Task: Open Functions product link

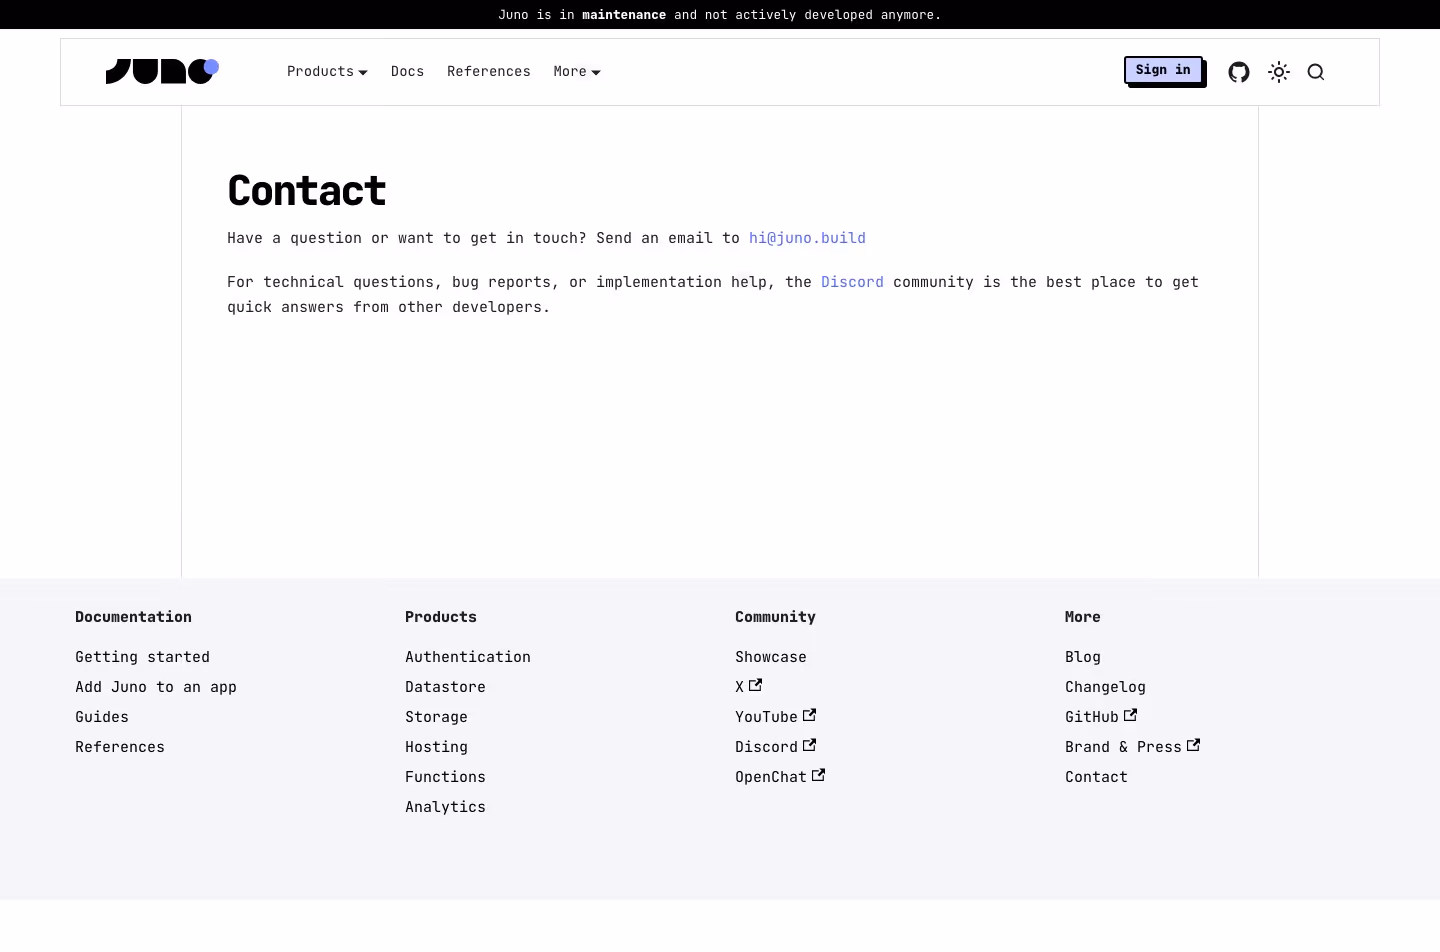Action: [x=445, y=777]
